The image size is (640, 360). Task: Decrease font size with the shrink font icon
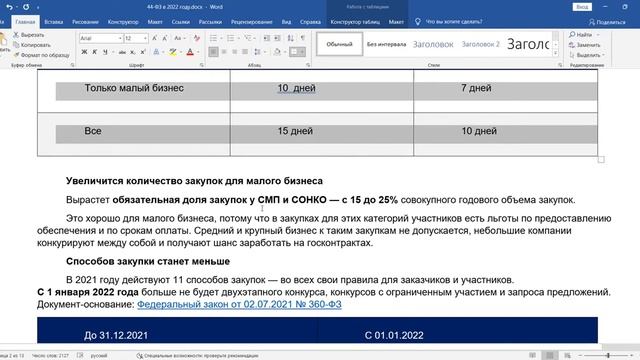point(164,38)
